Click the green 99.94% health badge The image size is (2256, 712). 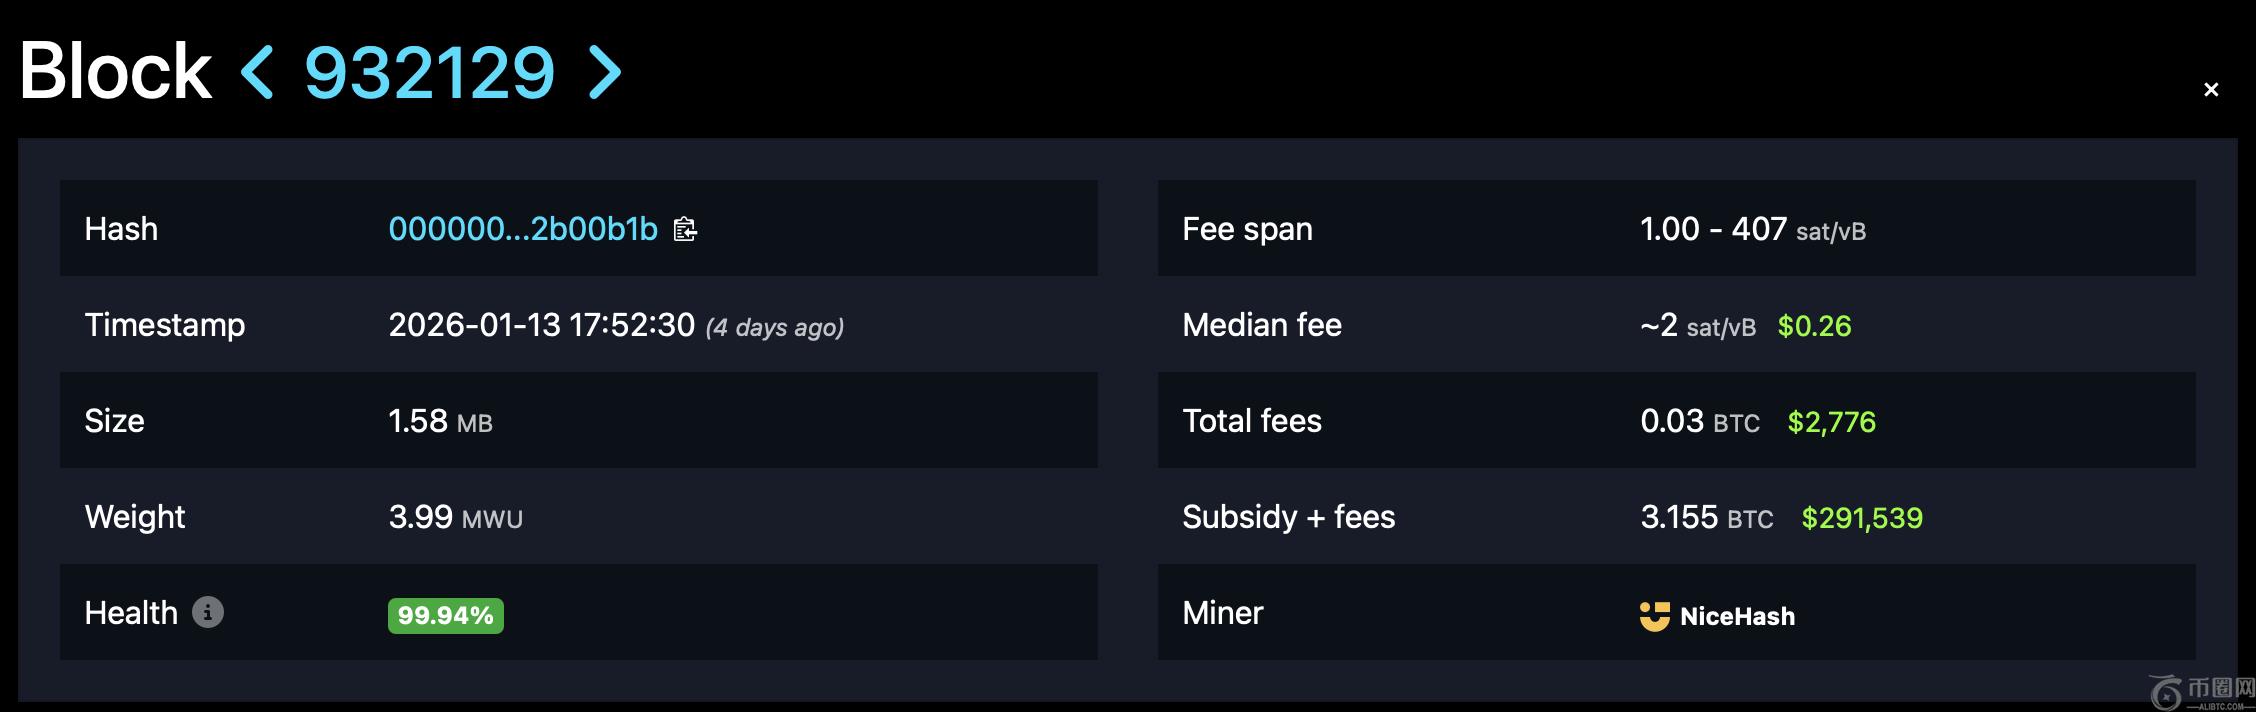pyautogui.click(x=445, y=615)
